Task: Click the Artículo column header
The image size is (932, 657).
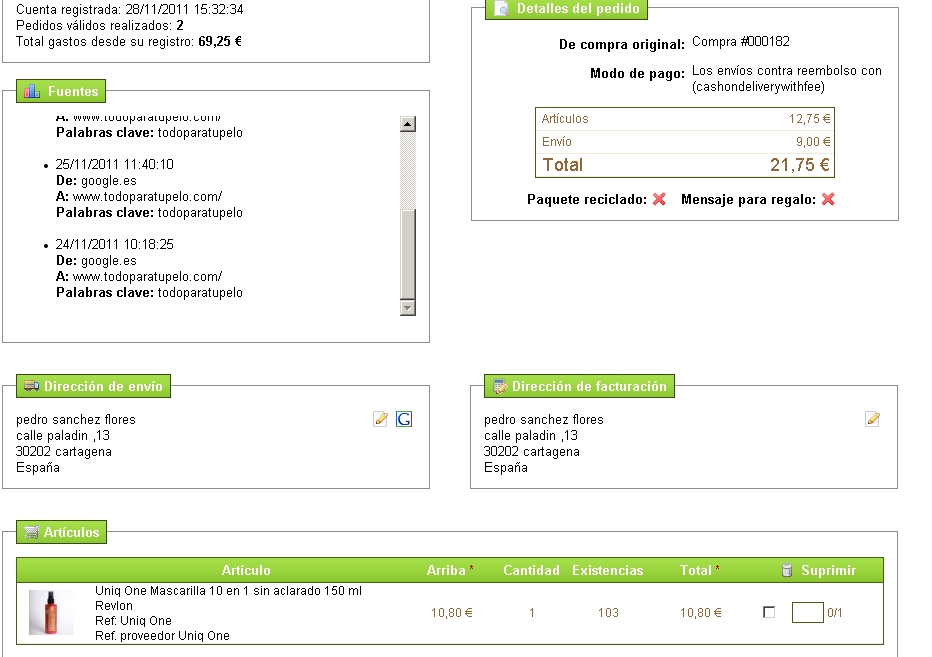Action: [246, 570]
